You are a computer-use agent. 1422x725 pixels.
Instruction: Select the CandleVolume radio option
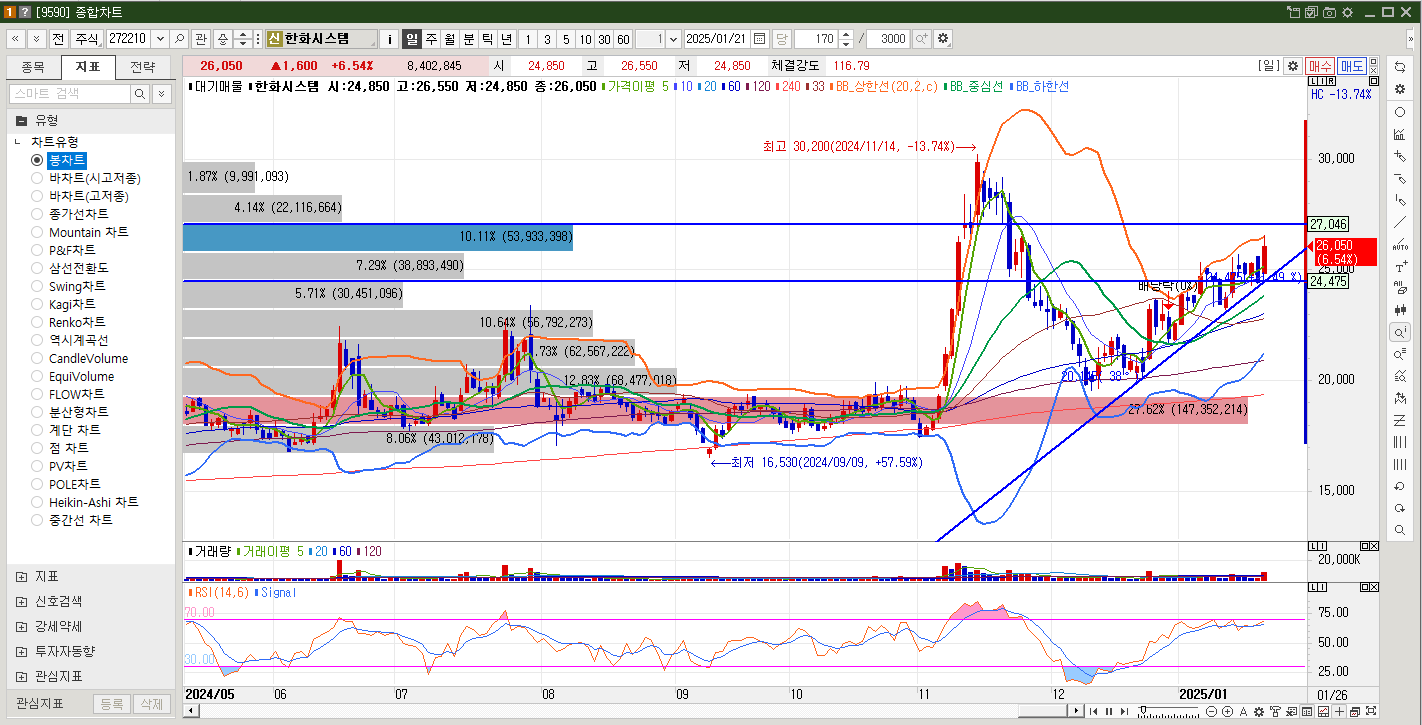coord(37,358)
